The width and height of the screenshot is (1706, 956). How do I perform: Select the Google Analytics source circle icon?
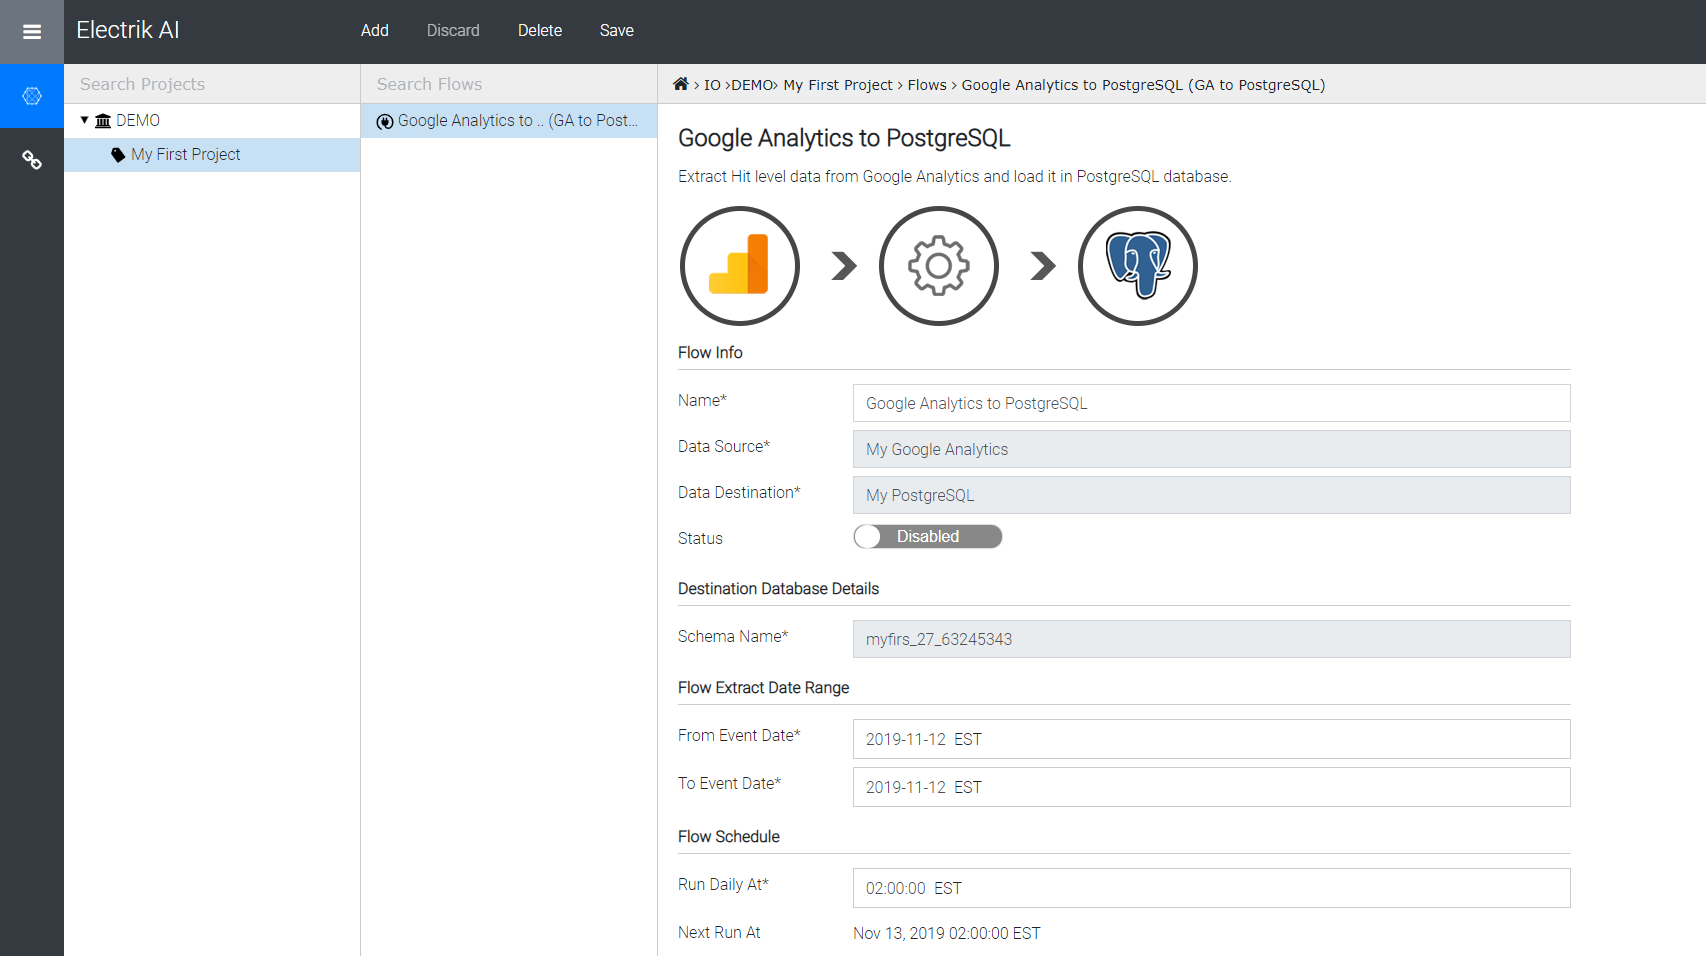(739, 266)
